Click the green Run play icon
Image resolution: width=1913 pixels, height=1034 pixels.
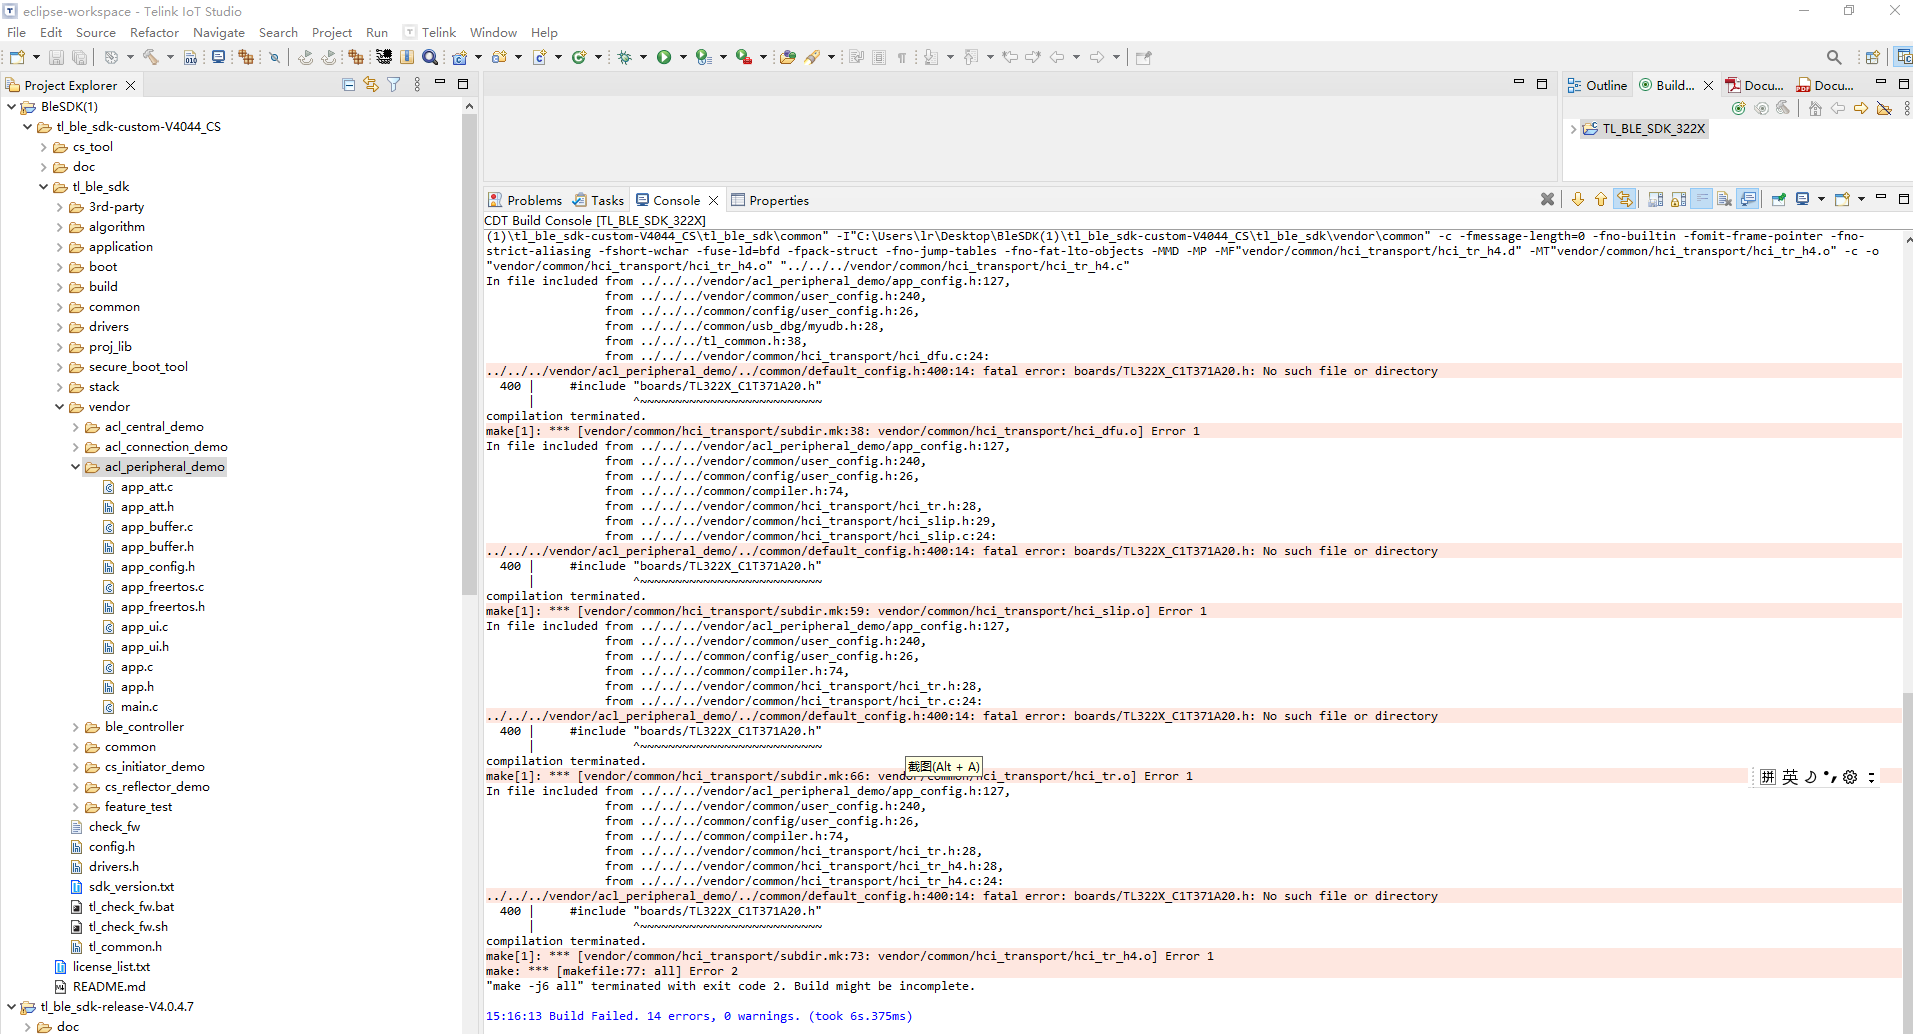coord(664,57)
